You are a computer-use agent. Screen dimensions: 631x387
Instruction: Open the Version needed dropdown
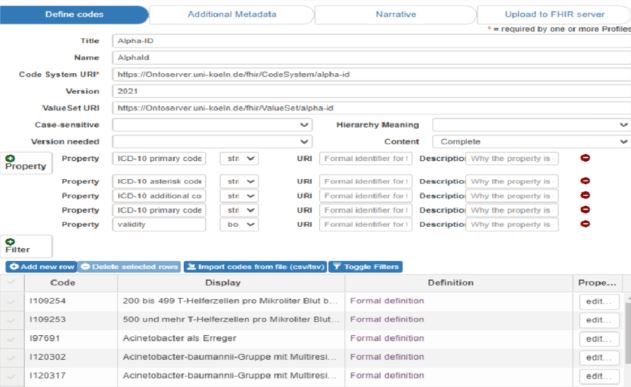212,142
